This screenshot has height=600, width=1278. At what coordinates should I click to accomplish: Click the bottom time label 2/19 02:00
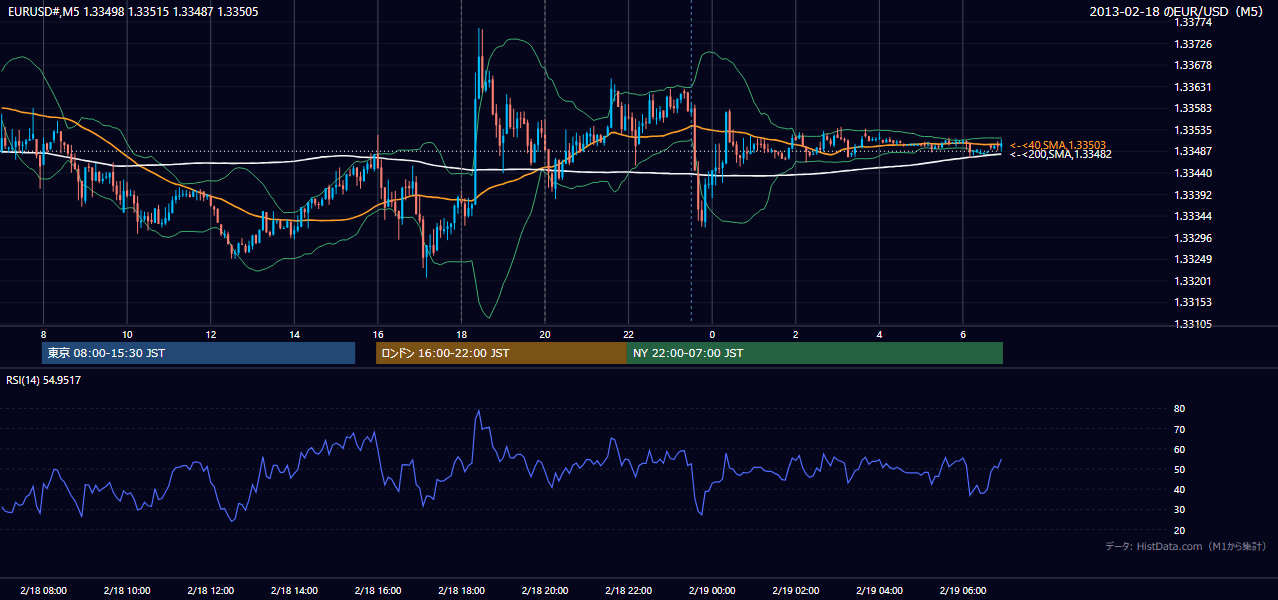coord(795,591)
